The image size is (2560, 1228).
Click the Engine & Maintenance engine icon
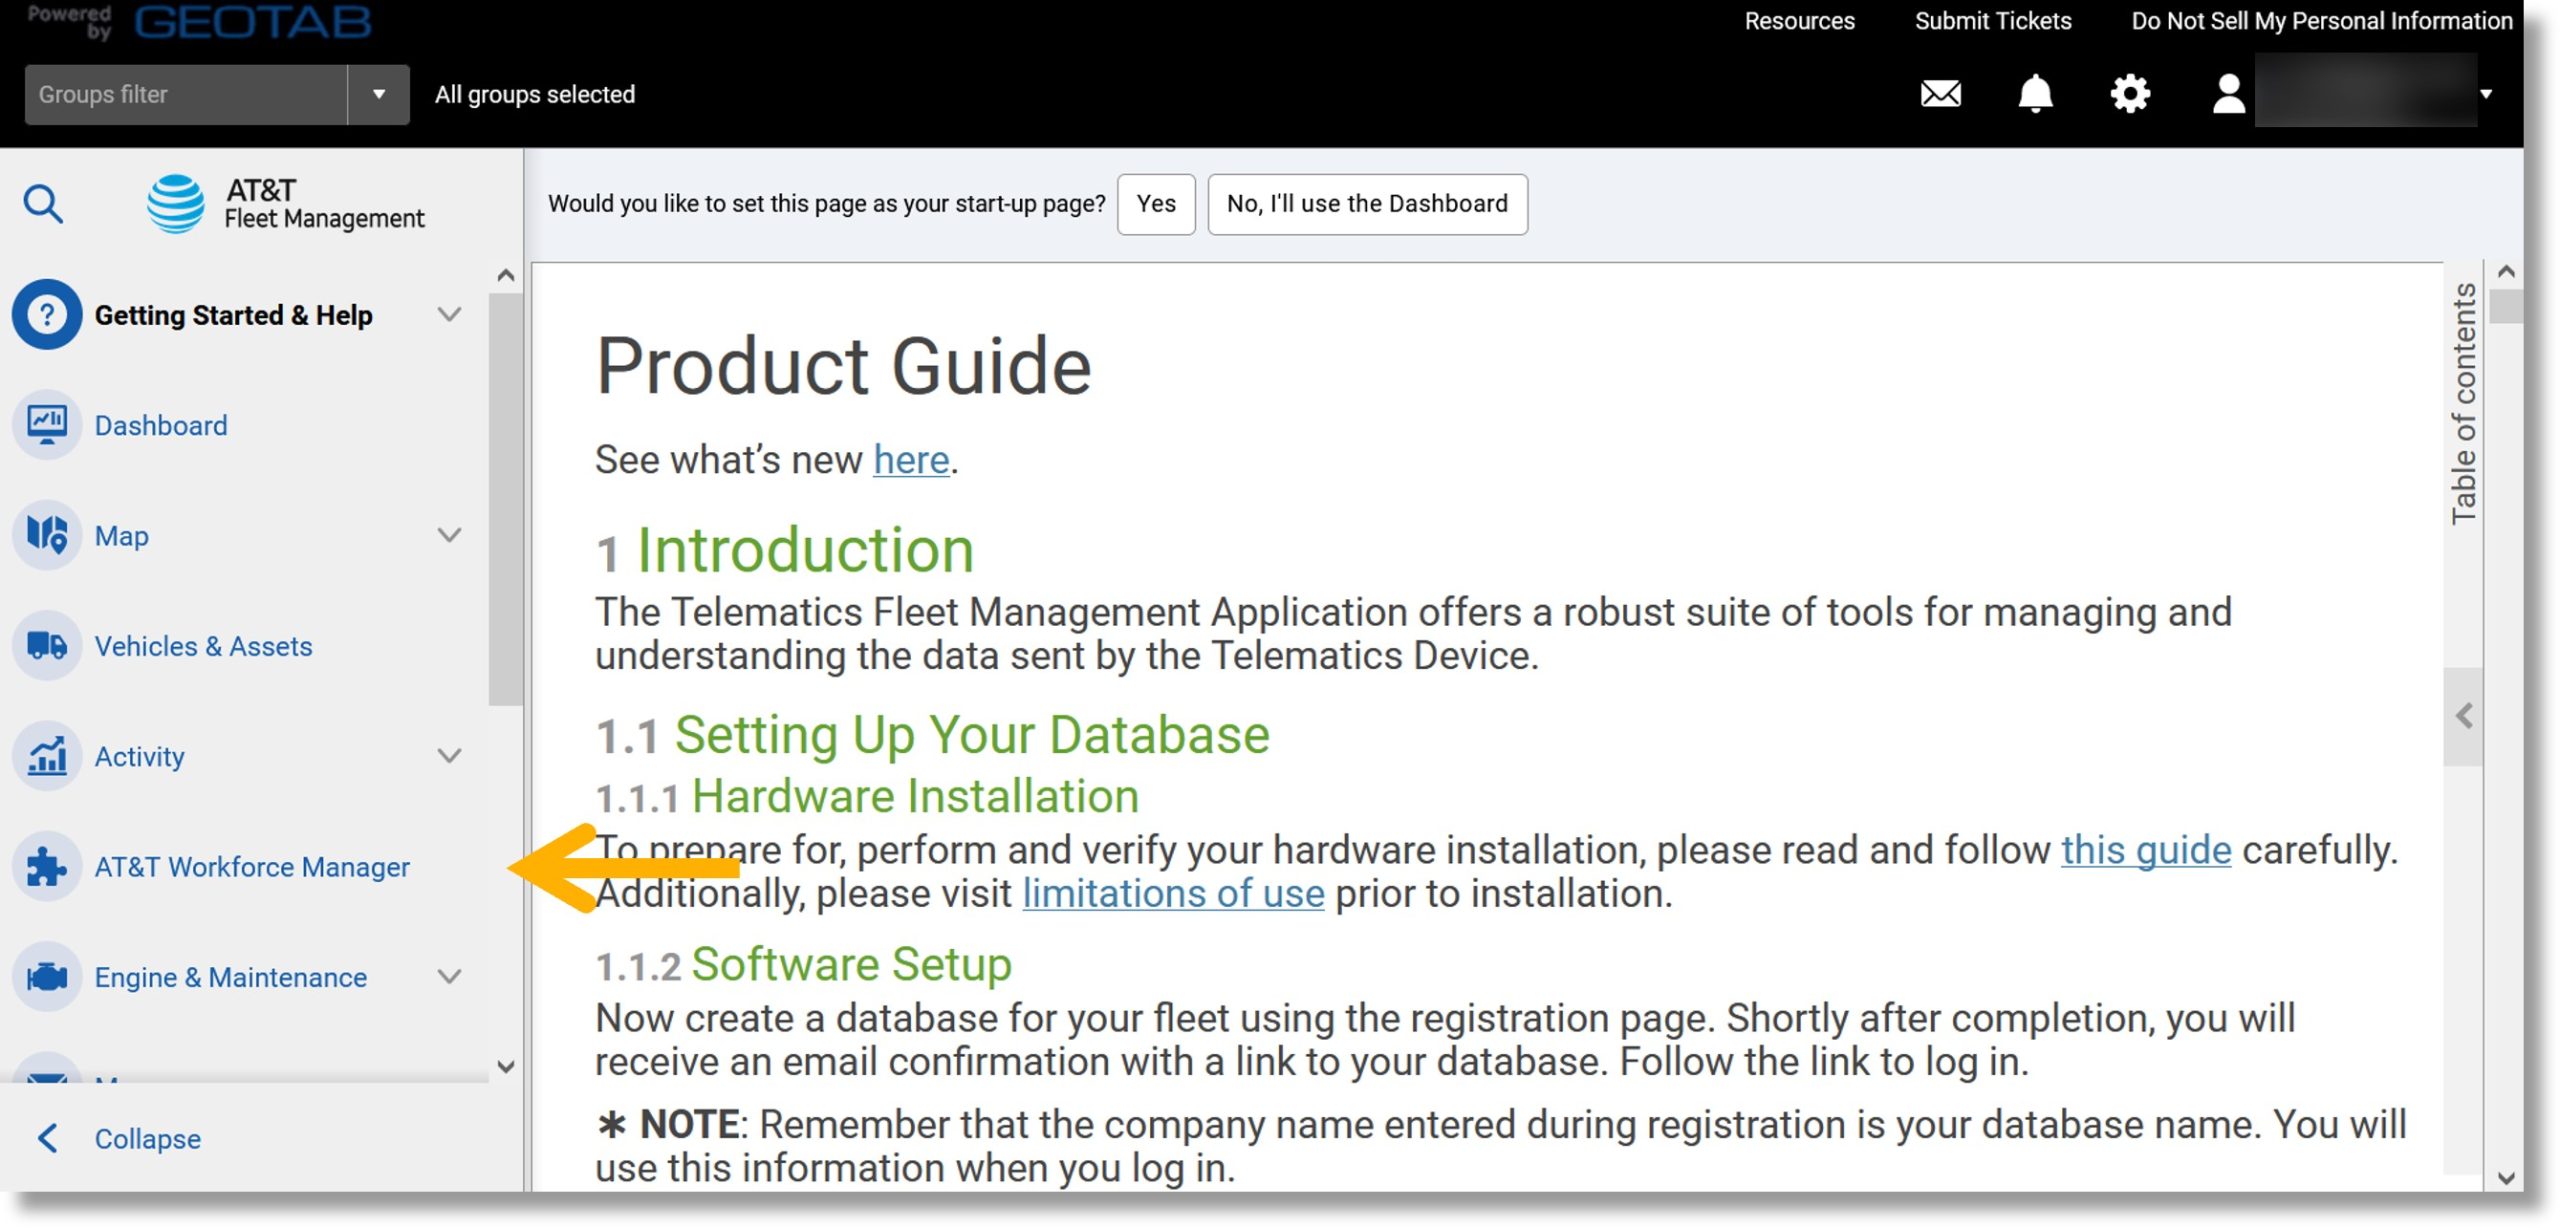coord(46,977)
